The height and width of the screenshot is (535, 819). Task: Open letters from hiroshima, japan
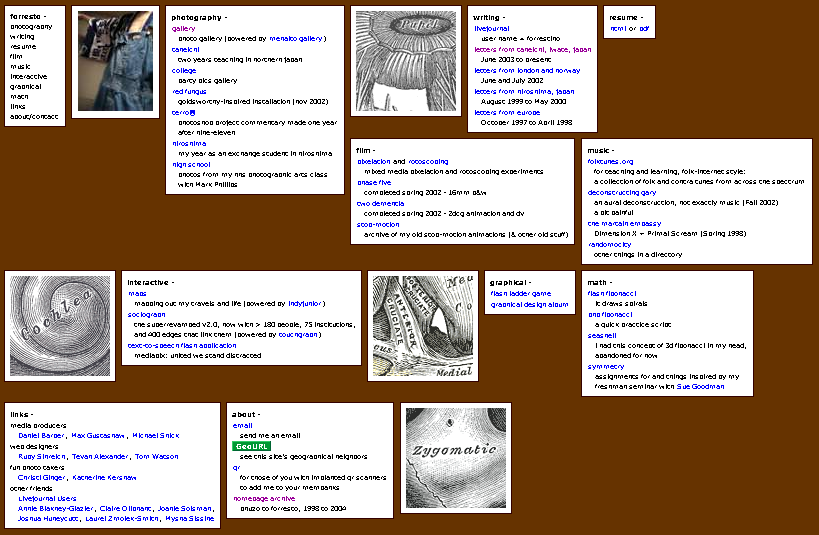524,91
